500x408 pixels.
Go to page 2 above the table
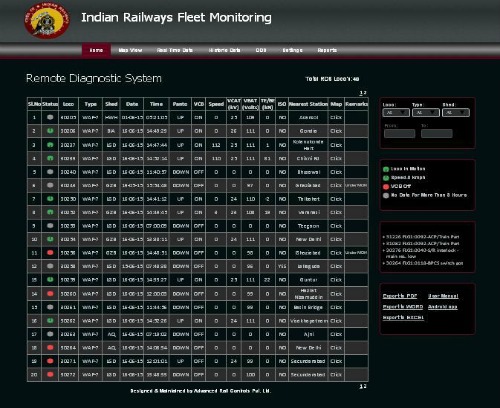365,93
